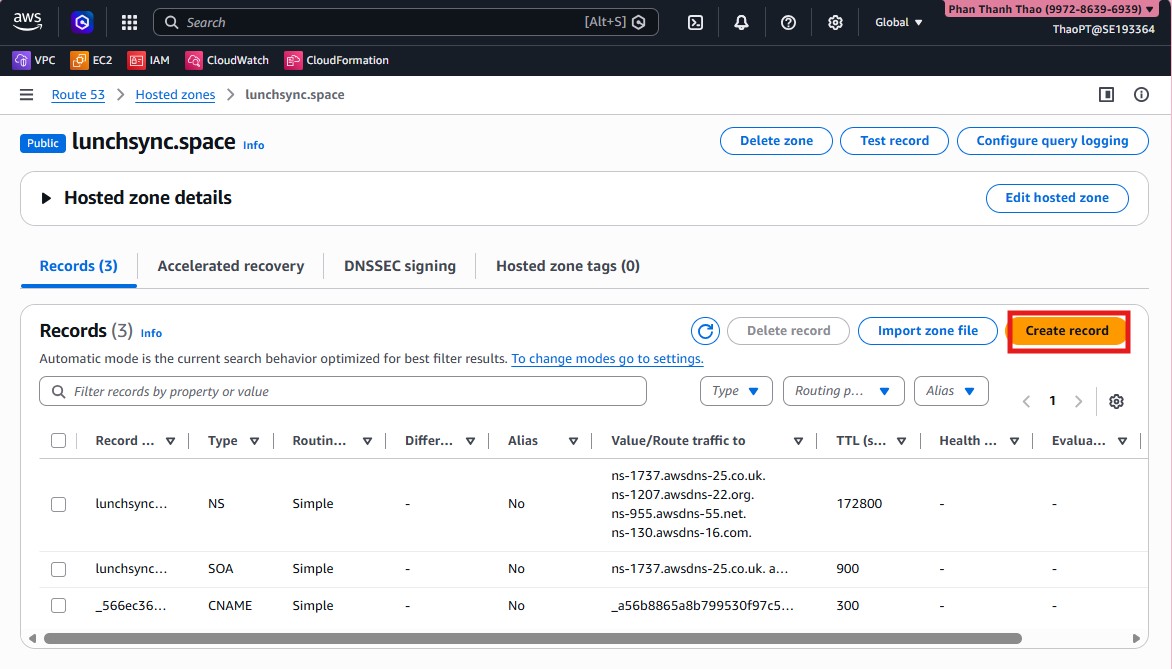This screenshot has width=1172, height=669.
Task: Open records table preferences gear icon
Action: [1117, 401]
